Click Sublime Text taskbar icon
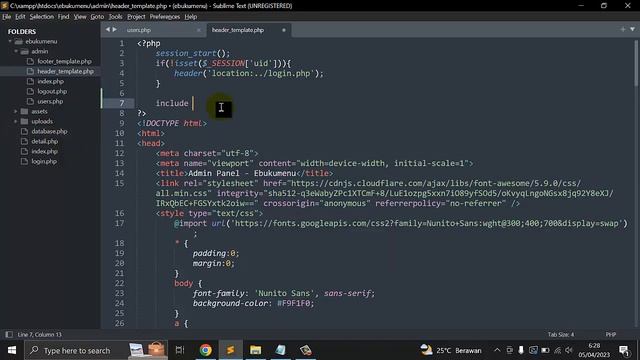640x360 pixels. pyautogui.click(x=230, y=350)
